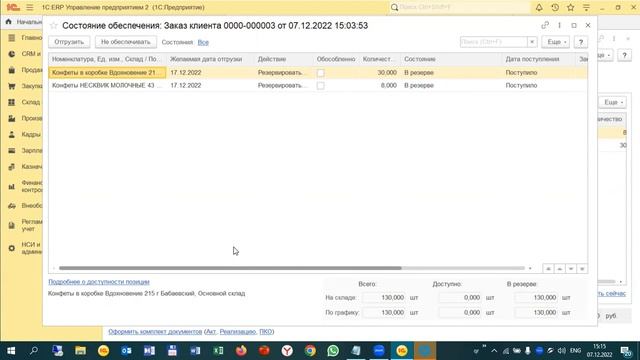Click the Отгрузить button
Viewport: 640px width, 360px height.
(69, 42)
